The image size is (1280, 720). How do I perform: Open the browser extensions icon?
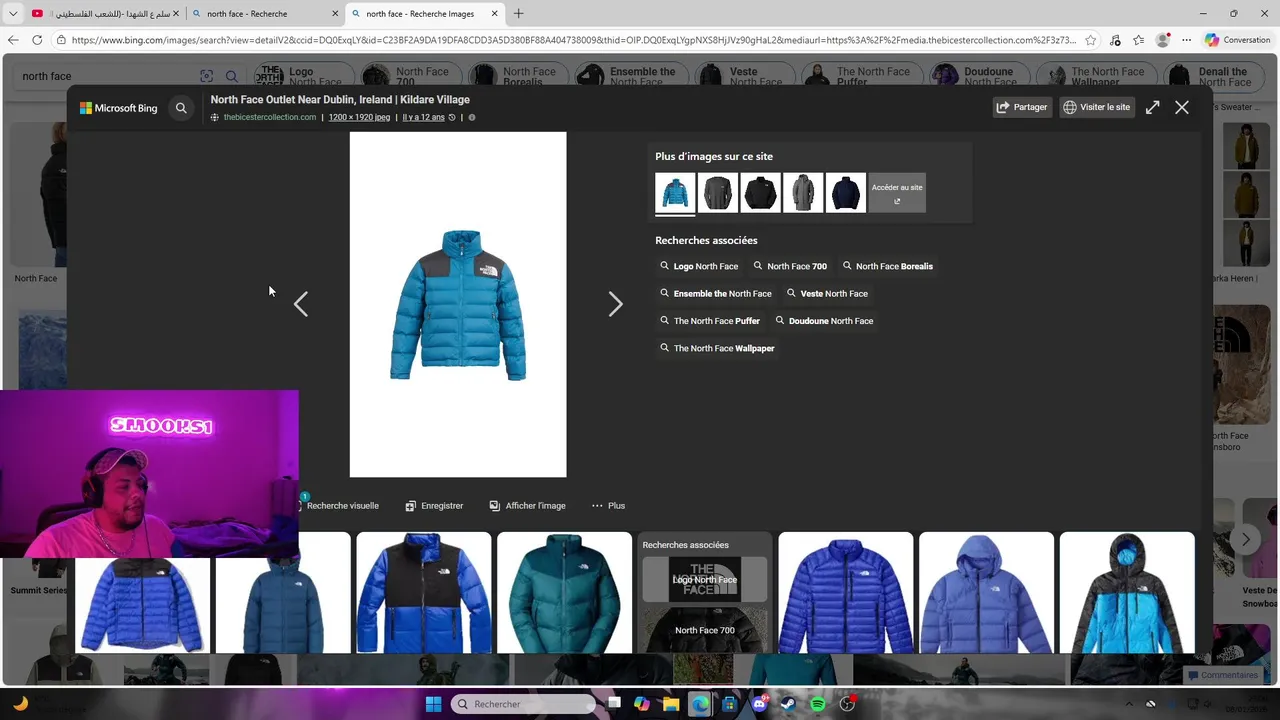click(1115, 40)
